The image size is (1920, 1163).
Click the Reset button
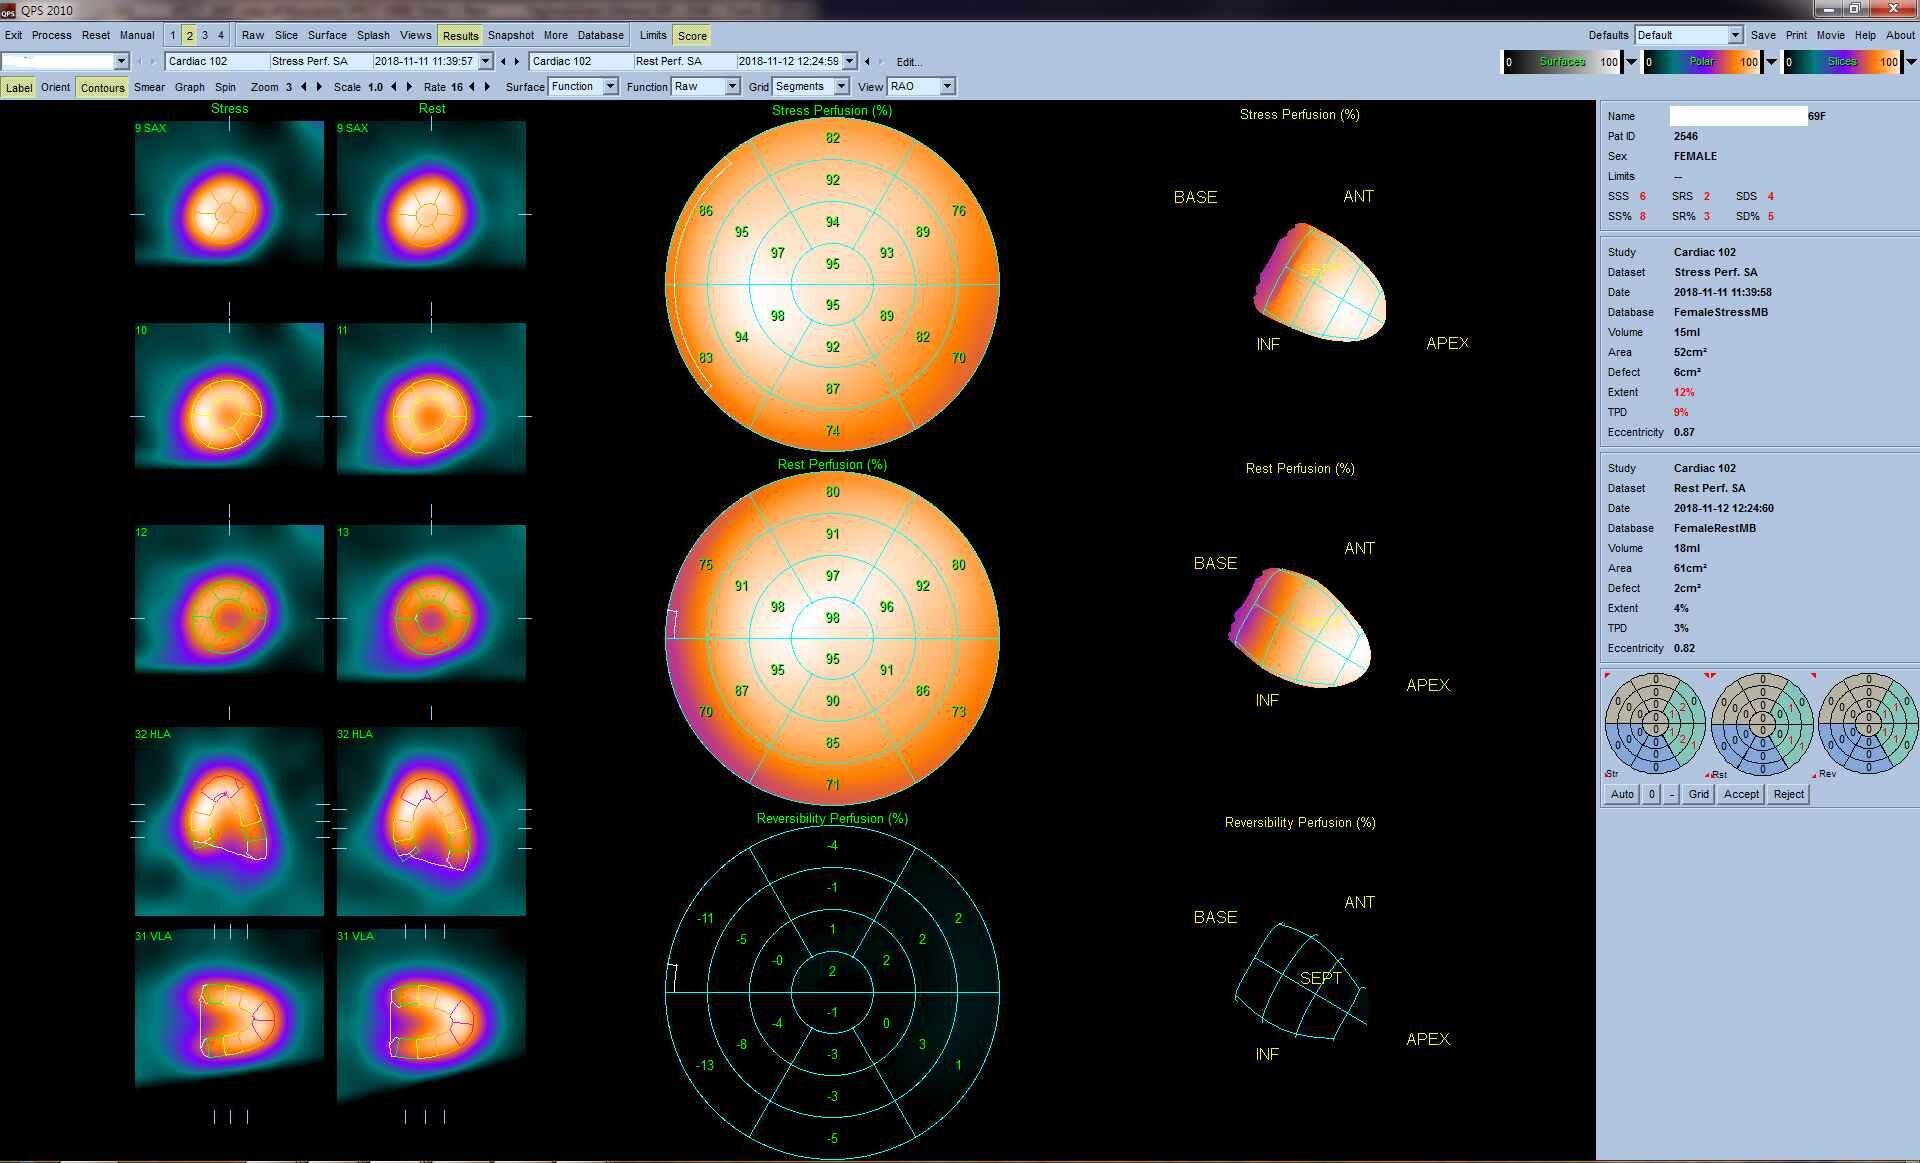[x=96, y=36]
